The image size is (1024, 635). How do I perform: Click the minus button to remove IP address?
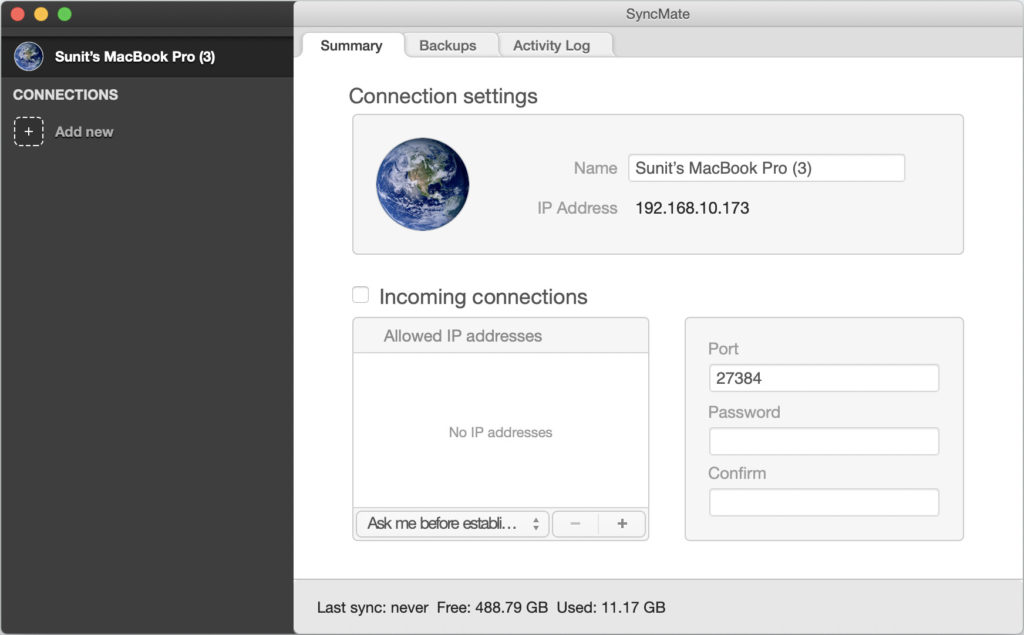(x=575, y=524)
